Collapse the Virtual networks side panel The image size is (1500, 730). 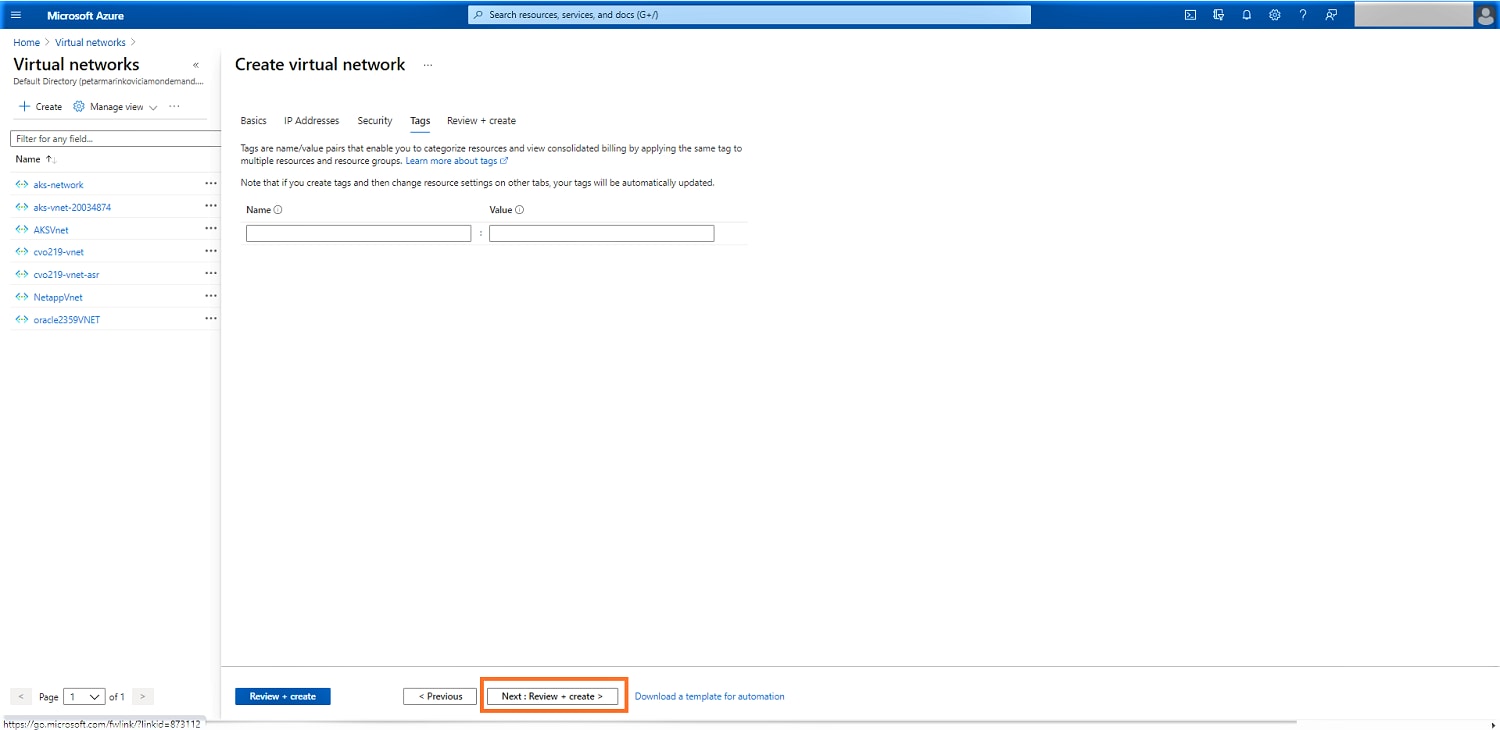(x=195, y=65)
